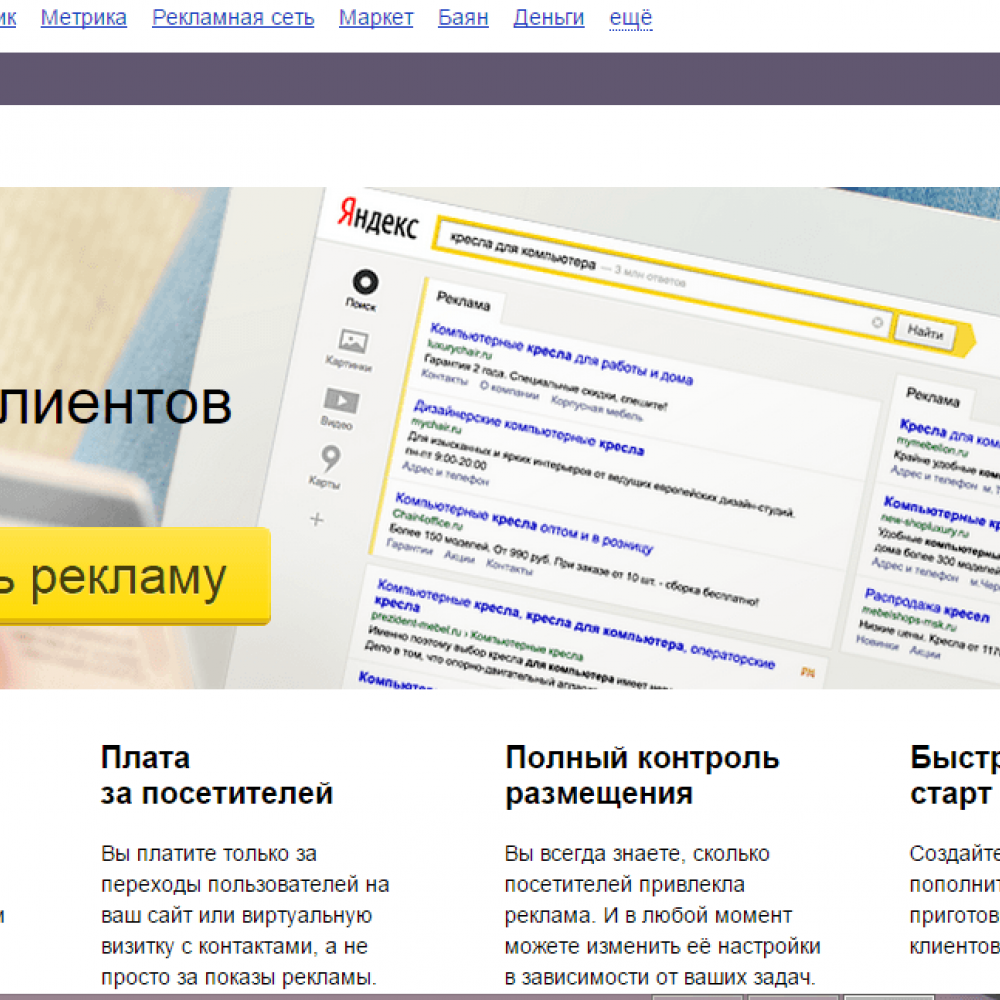Go to Рекламная сеть in the top navigation
Viewport: 1000px width, 1000px height.
point(233,18)
